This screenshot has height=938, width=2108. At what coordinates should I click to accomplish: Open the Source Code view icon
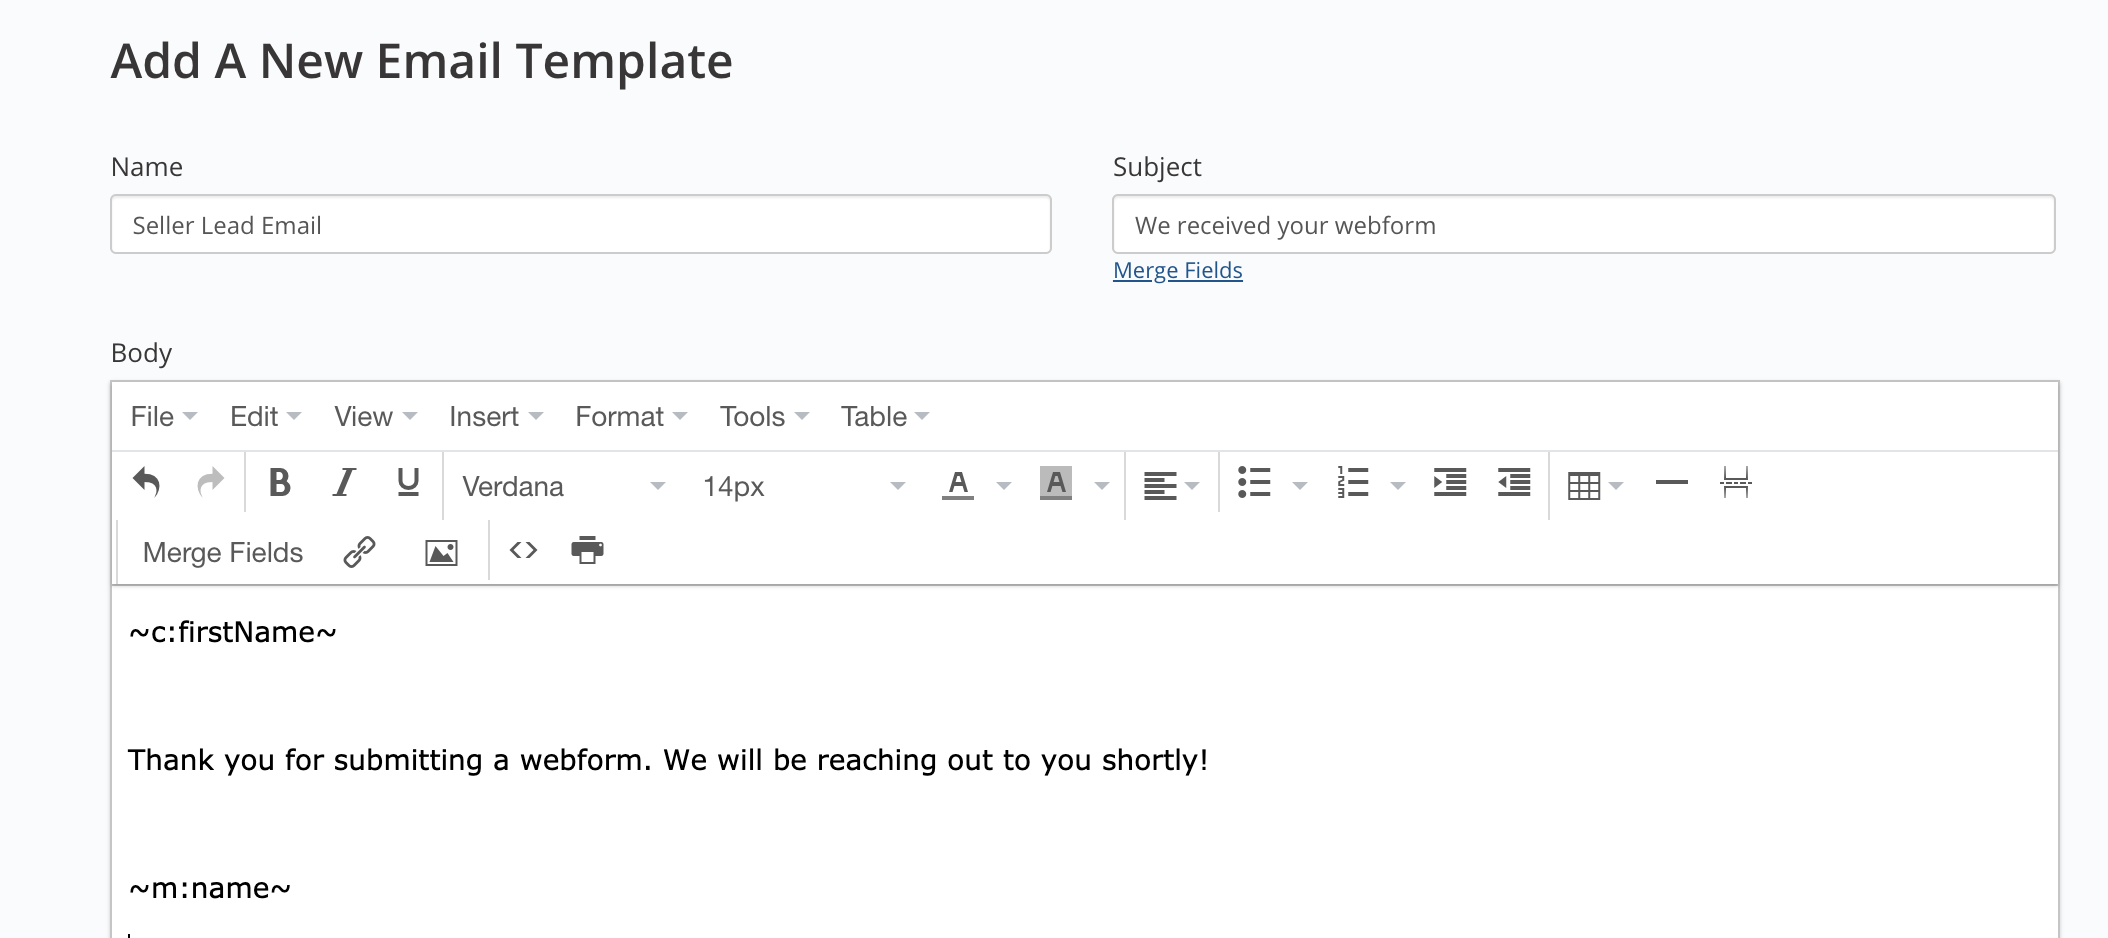(x=523, y=551)
